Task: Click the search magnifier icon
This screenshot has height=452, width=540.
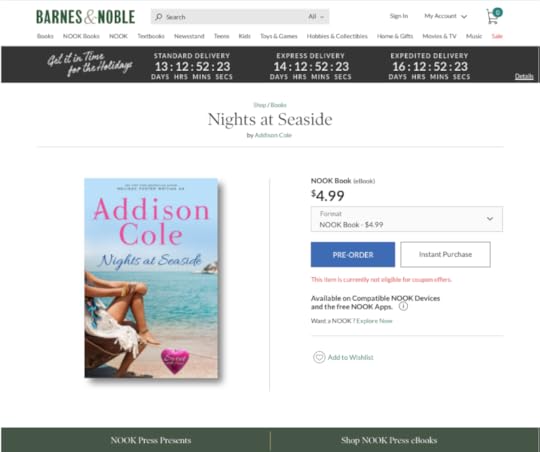Action: click(158, 17)
